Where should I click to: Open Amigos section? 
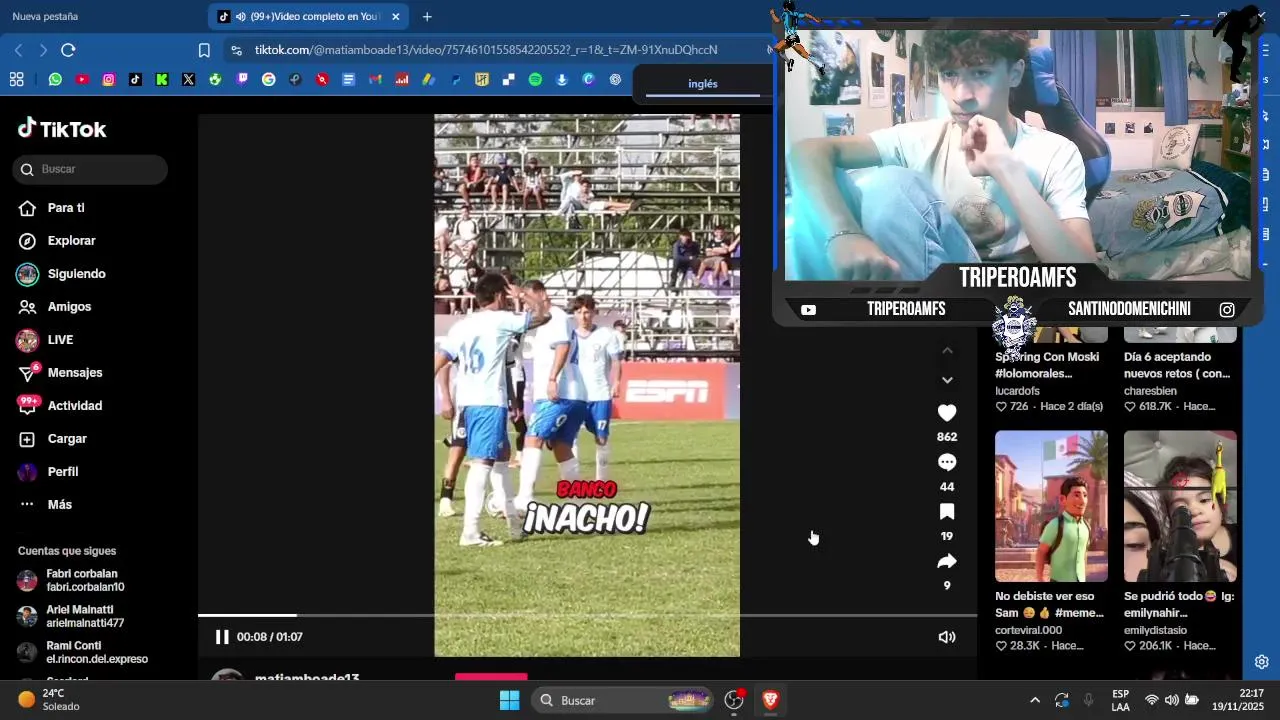(69, 307)
